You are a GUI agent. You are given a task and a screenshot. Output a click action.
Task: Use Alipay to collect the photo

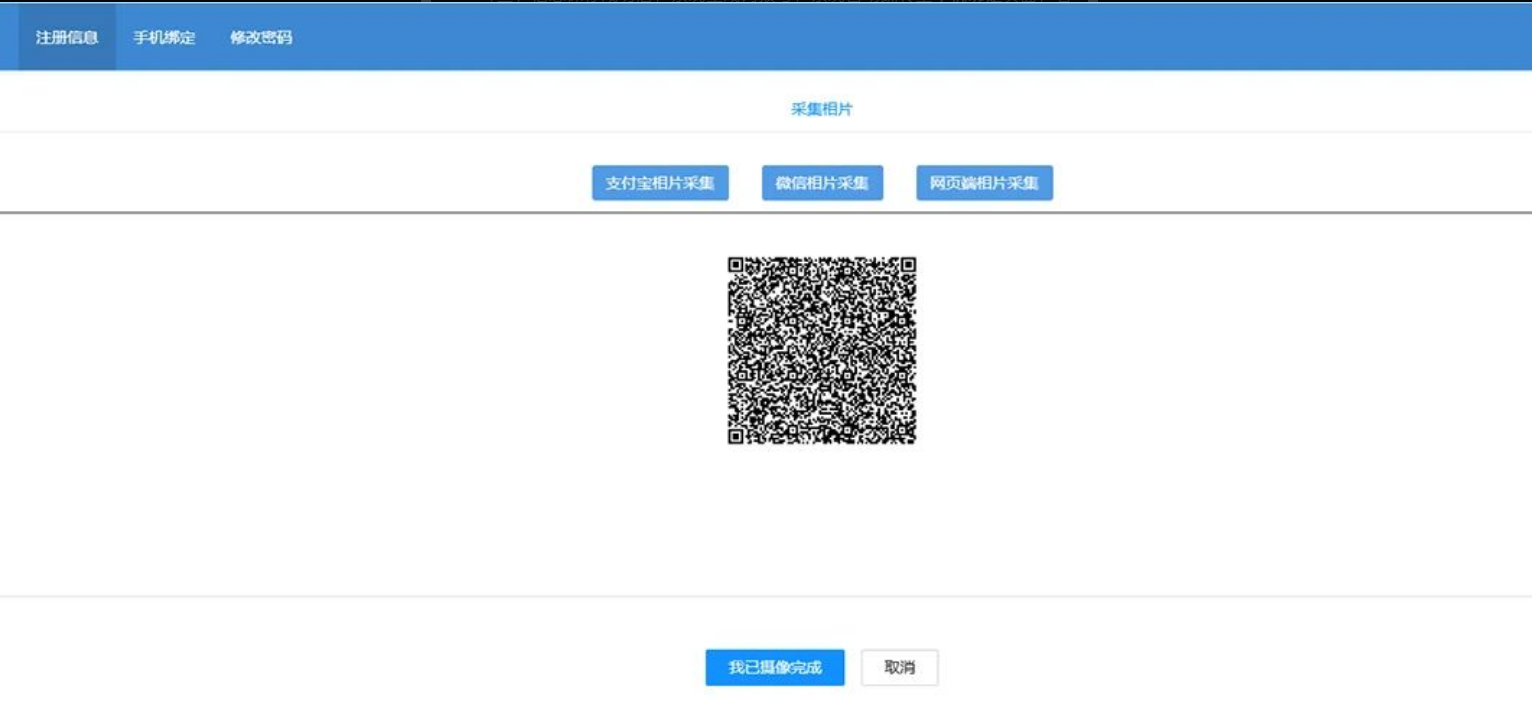[x=660, y=183]
